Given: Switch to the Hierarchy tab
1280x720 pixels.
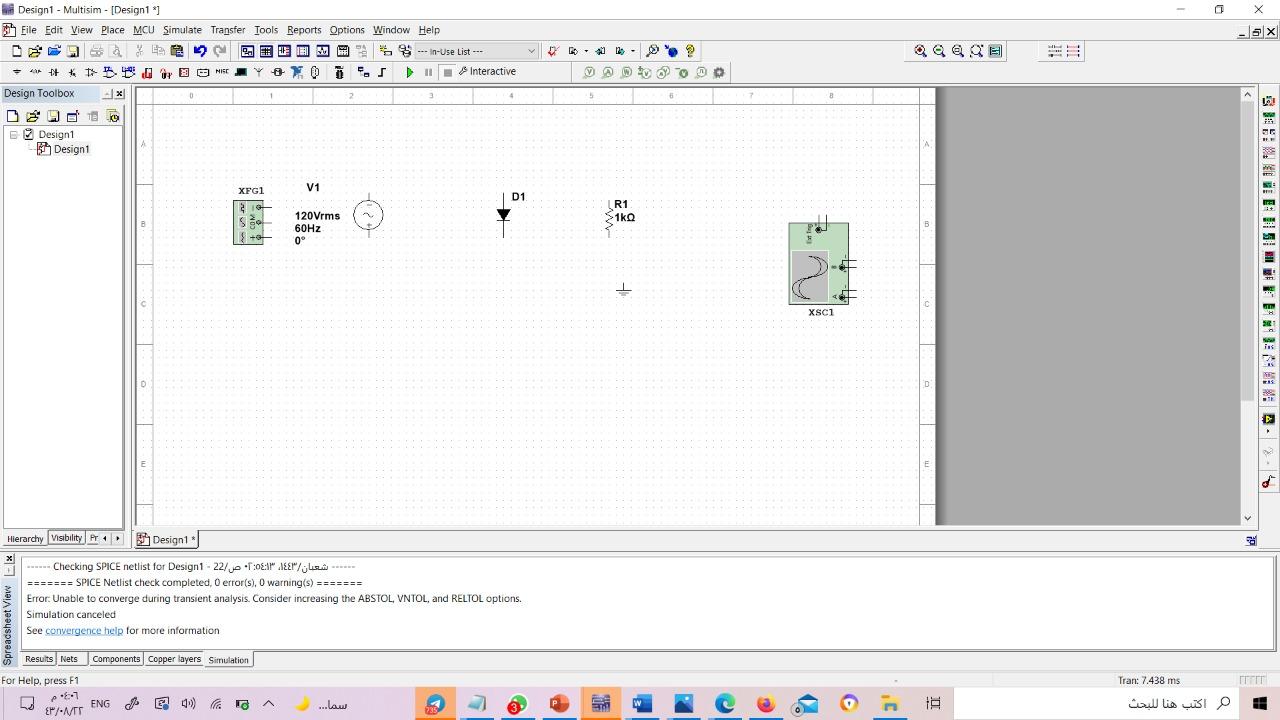Looking at the screenshot, I should 25,538.
